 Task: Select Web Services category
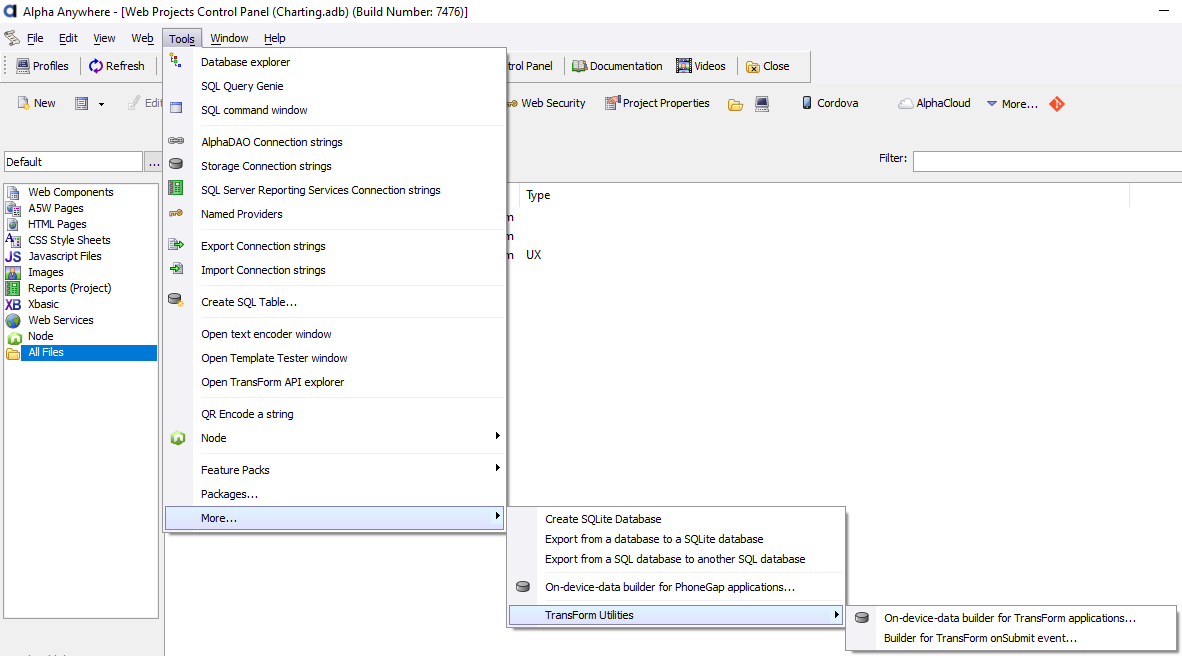61,320
